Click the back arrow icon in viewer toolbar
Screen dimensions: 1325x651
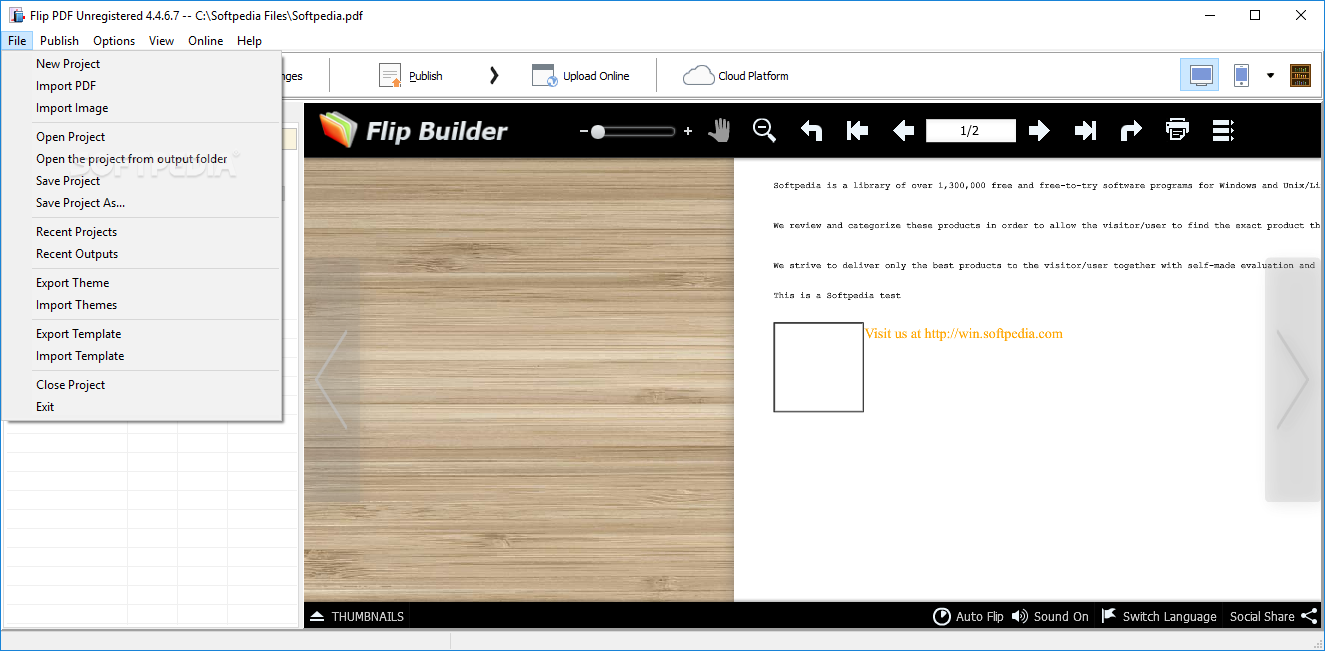click(x=811, y=131)
